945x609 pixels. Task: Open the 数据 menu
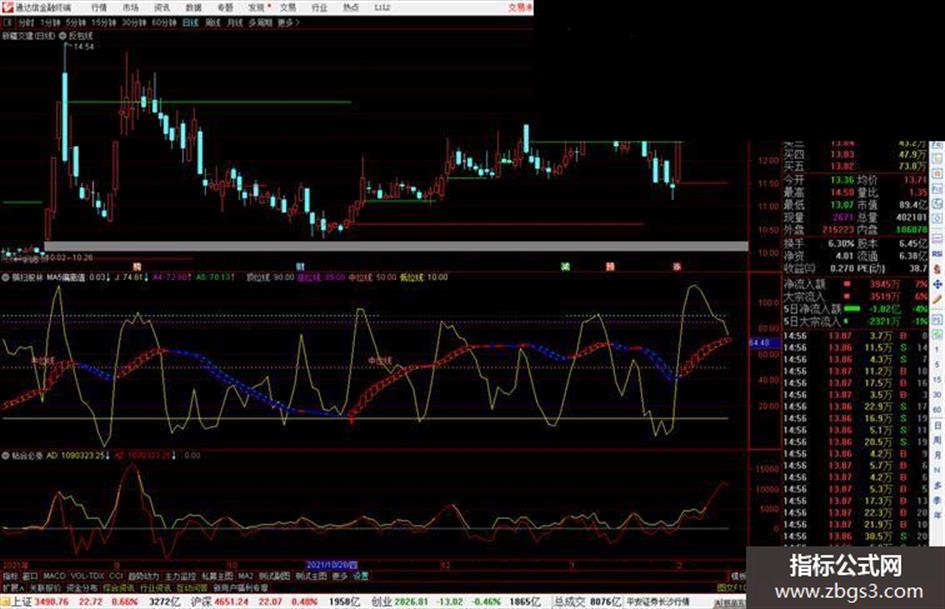pos(193,8)
